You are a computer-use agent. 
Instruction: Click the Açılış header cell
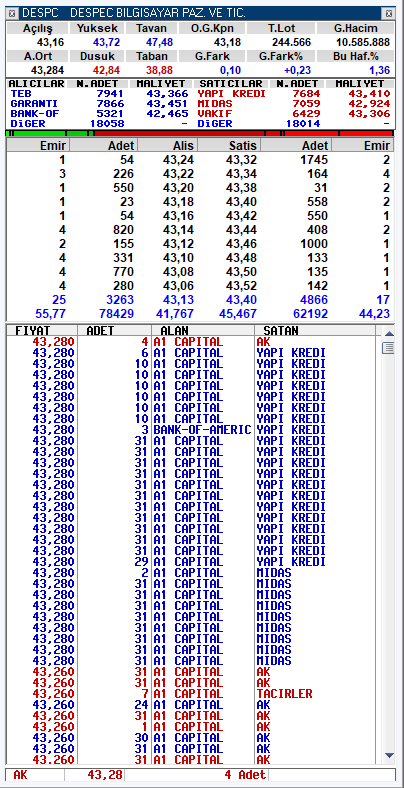click(x=38, y=29)
